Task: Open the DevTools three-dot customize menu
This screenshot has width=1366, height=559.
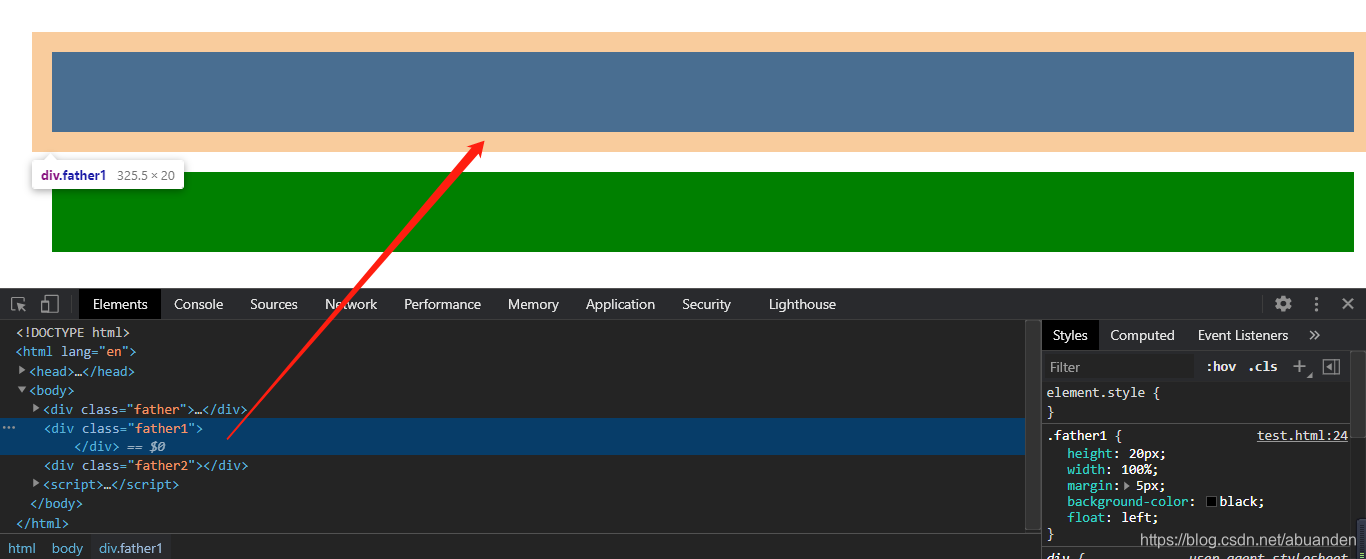Action: coord(1317,304)
